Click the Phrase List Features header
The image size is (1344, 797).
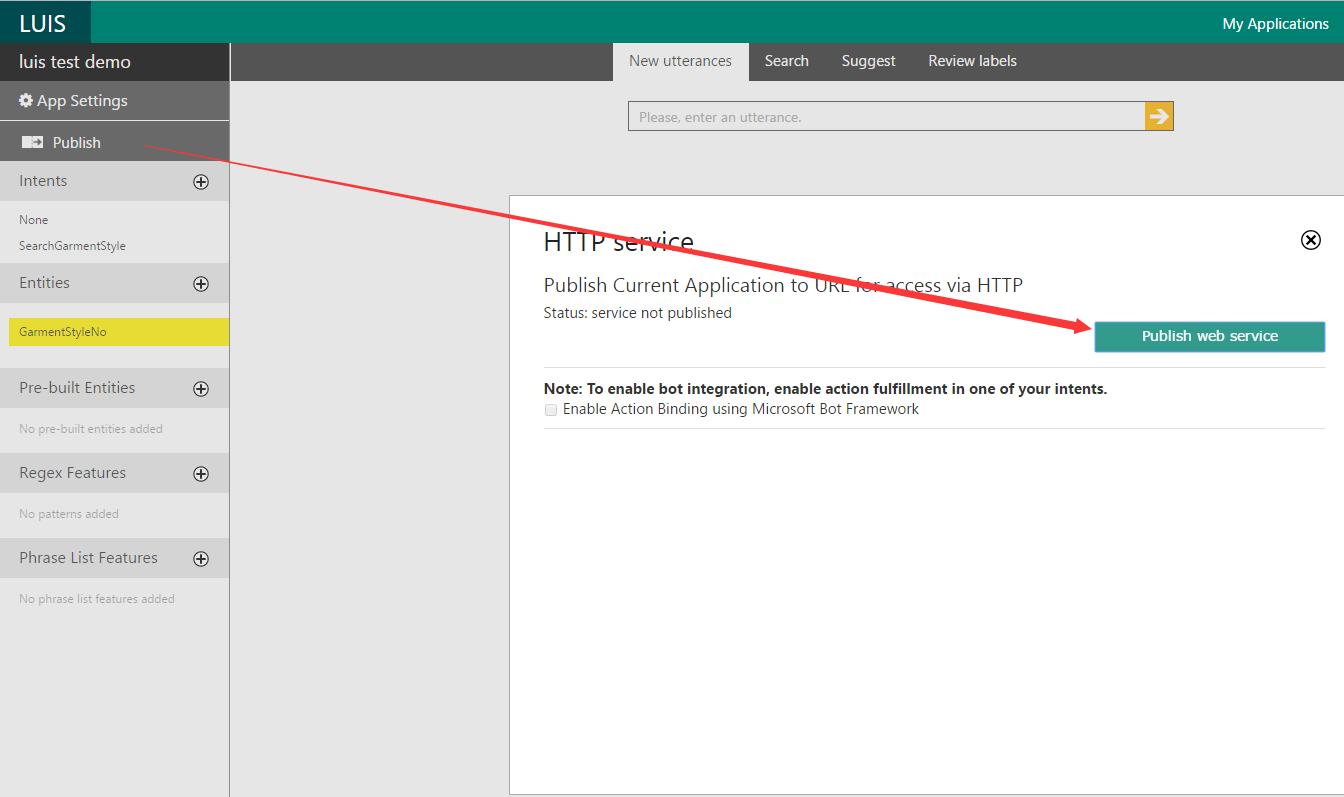click(x=114, y=558)
